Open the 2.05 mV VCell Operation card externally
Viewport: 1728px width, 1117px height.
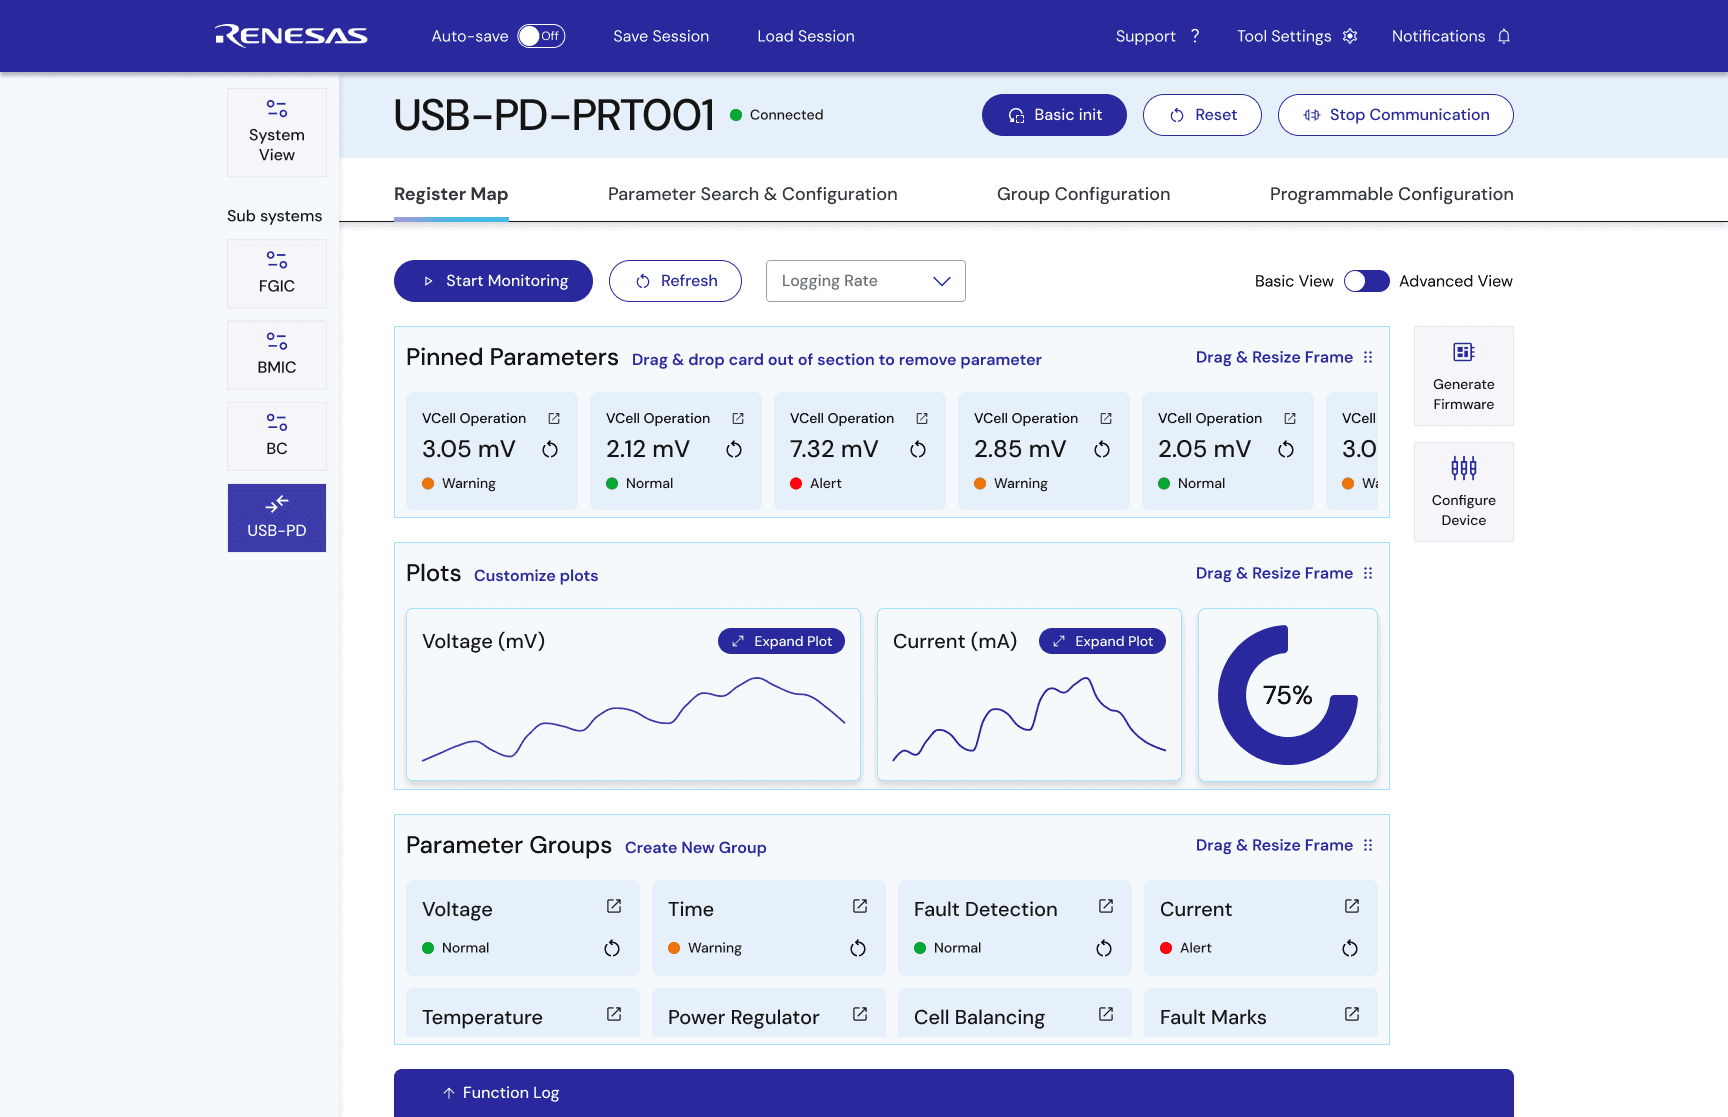[x=1290, y=418]
